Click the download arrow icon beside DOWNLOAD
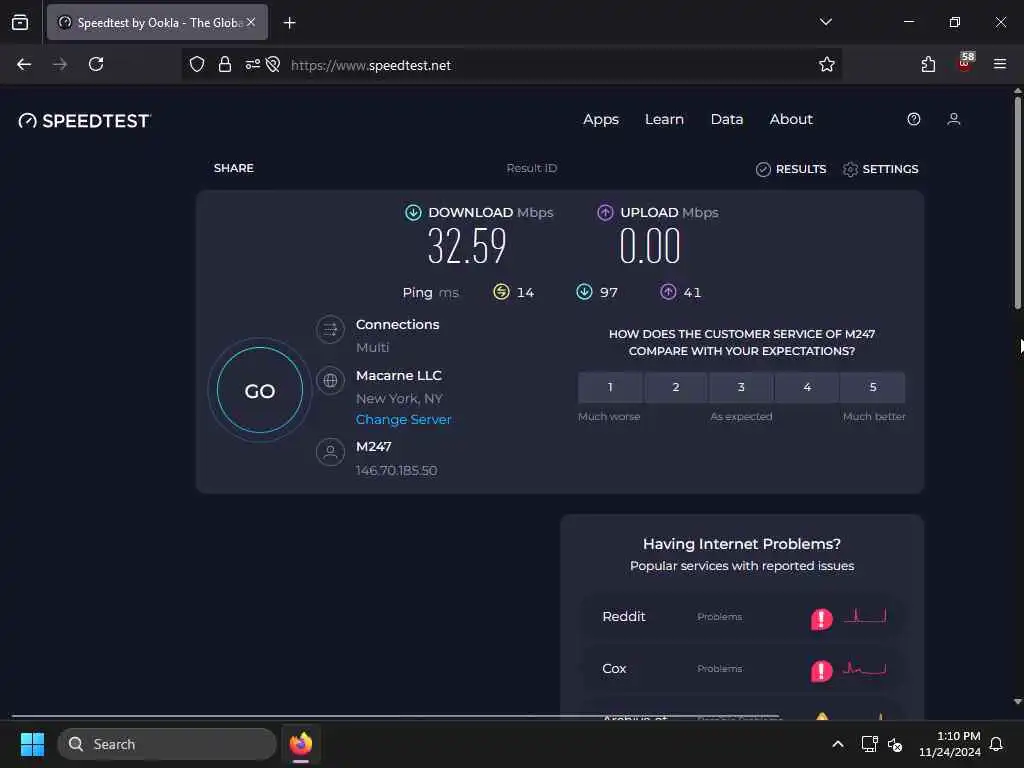 (413, 212)
